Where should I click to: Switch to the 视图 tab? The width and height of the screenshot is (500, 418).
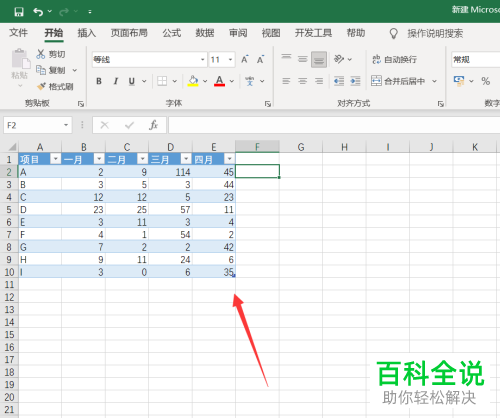271,33
